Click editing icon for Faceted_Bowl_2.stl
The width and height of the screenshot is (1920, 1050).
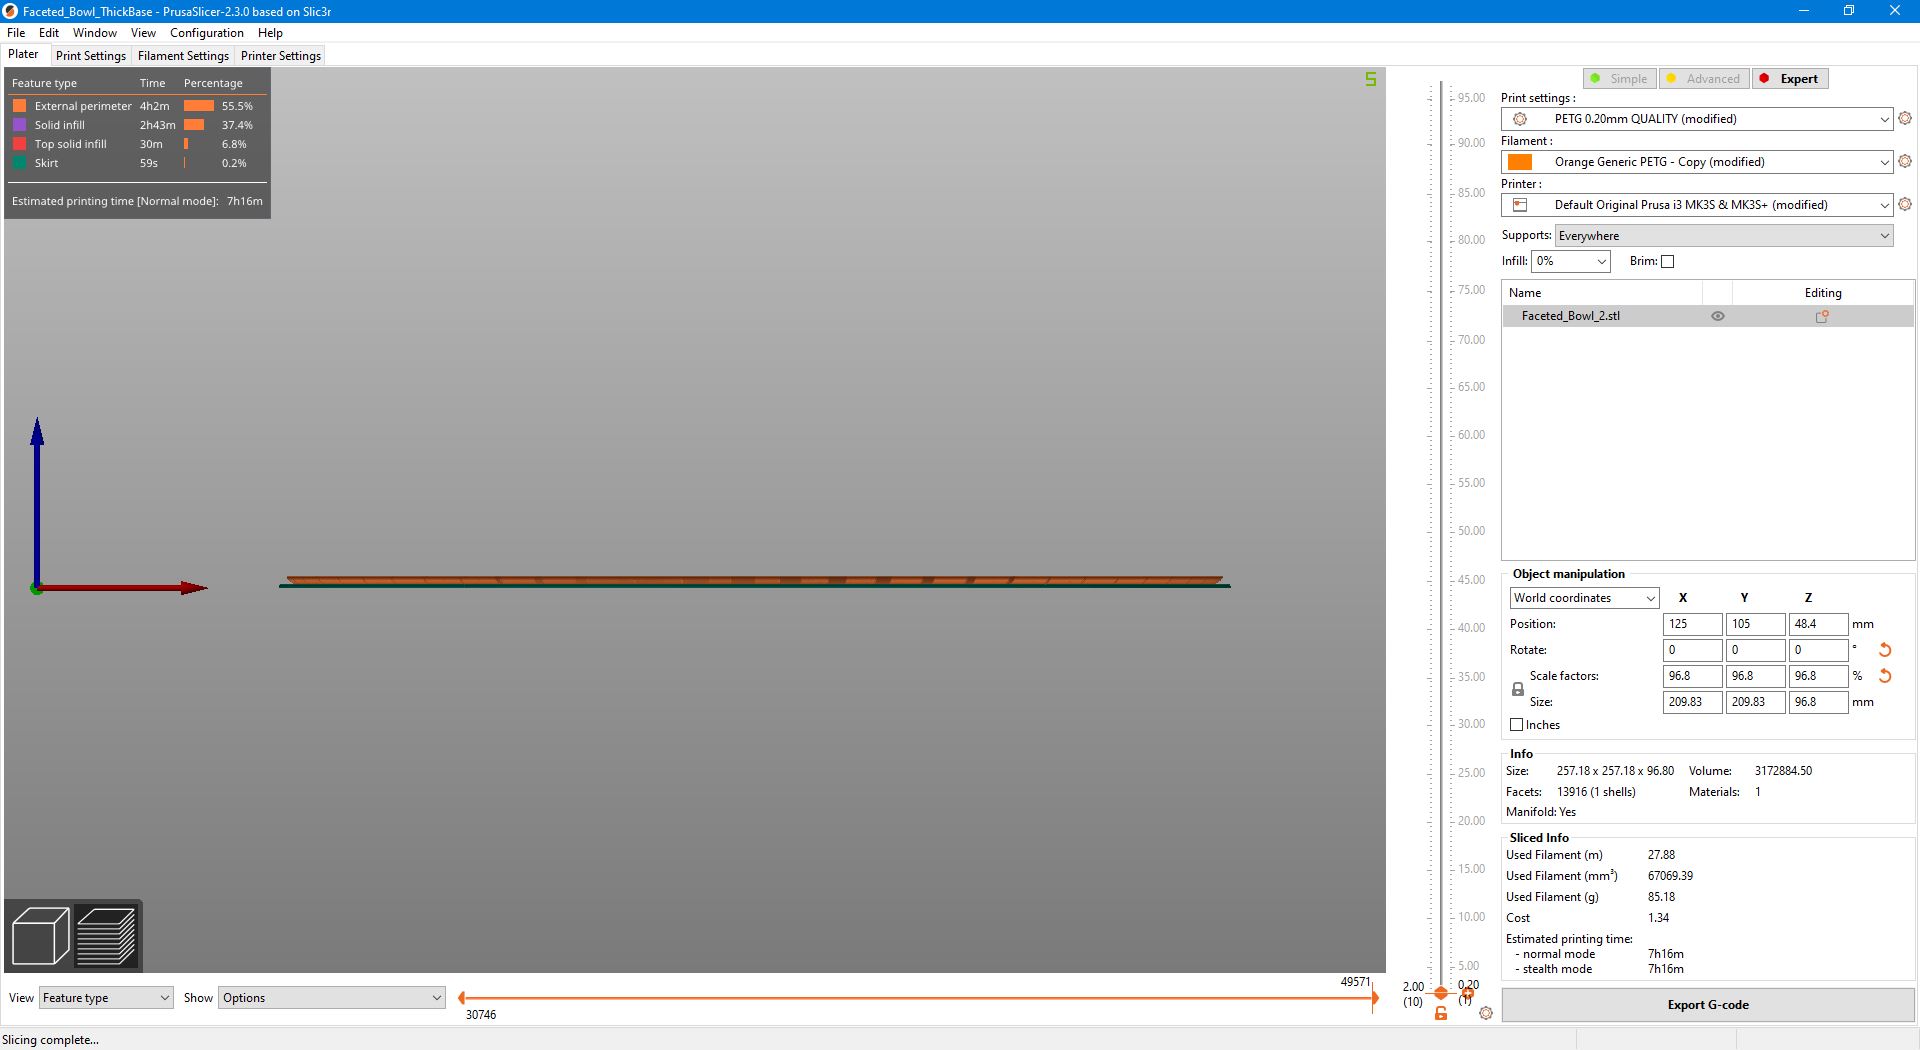point(1822,316)
